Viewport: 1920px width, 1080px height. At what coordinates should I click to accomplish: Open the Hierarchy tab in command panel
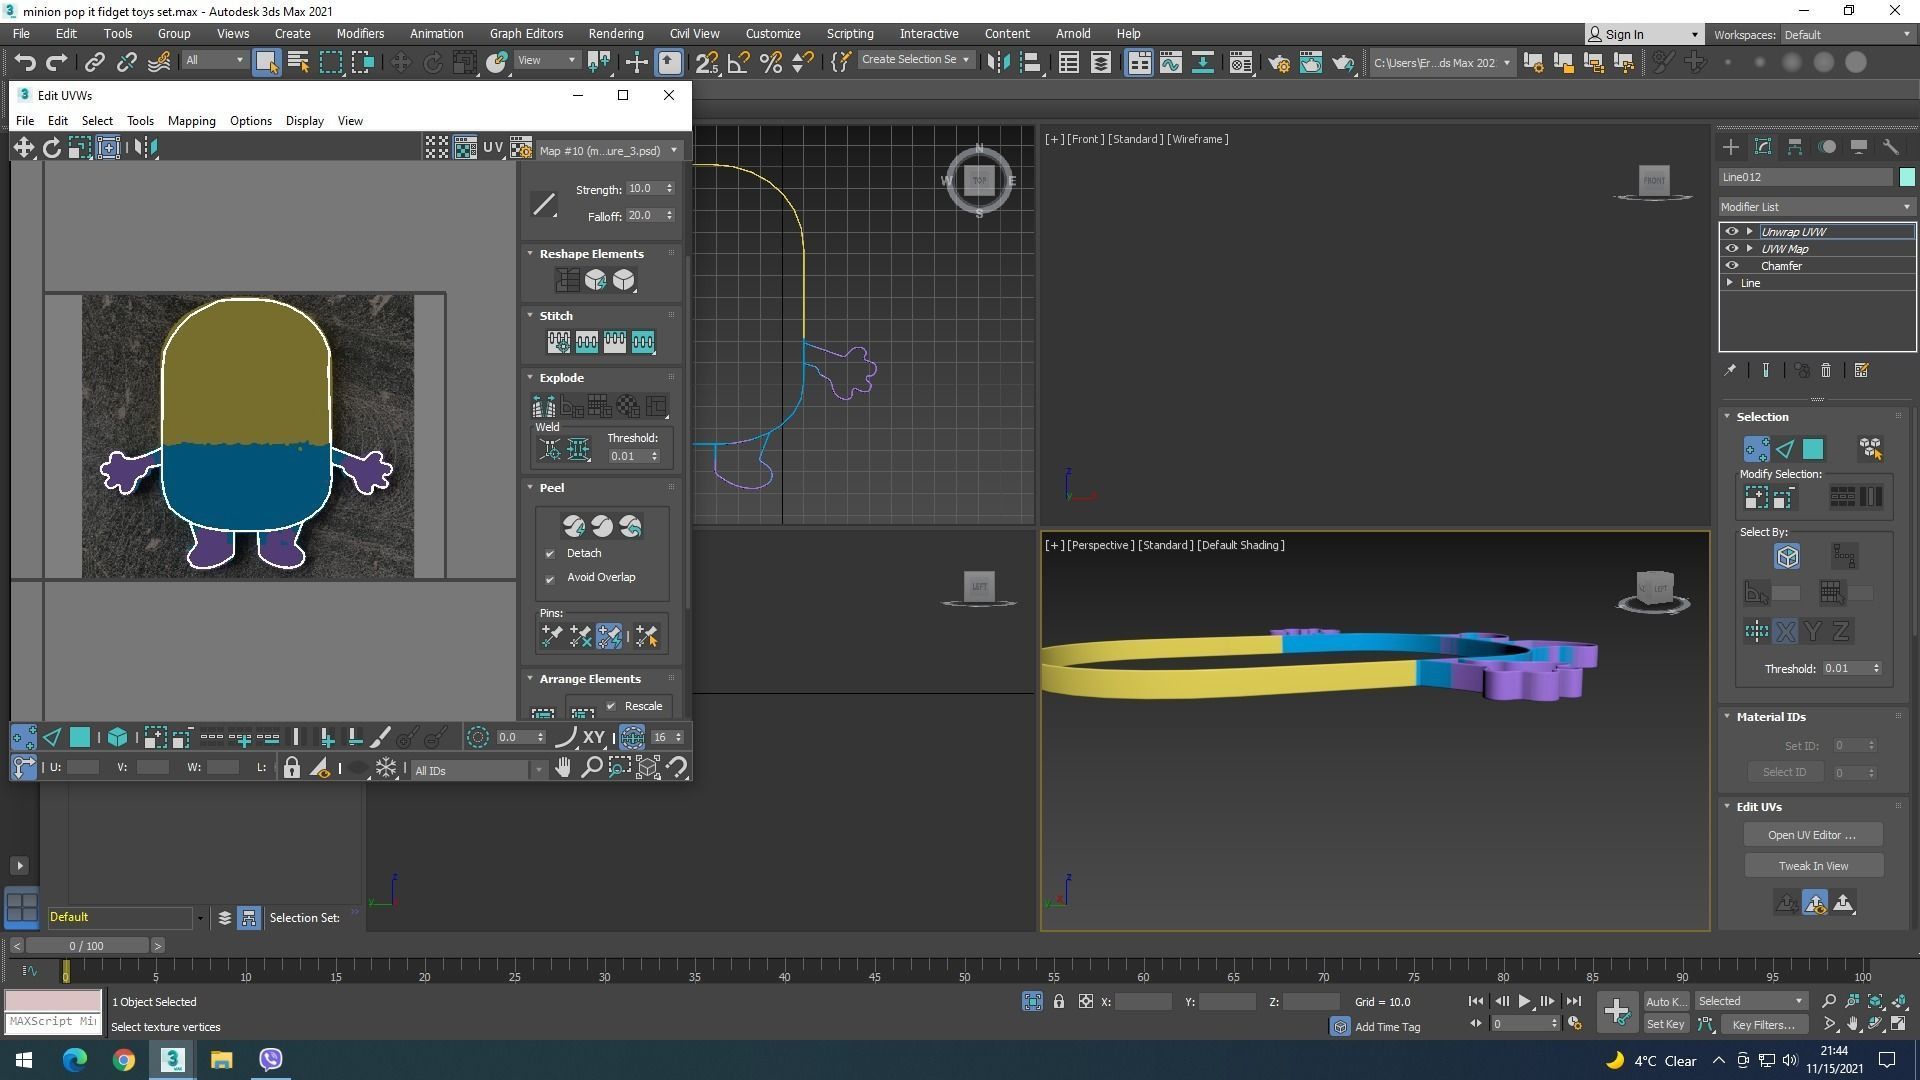pyautogui.click(x=1795, y=147)
